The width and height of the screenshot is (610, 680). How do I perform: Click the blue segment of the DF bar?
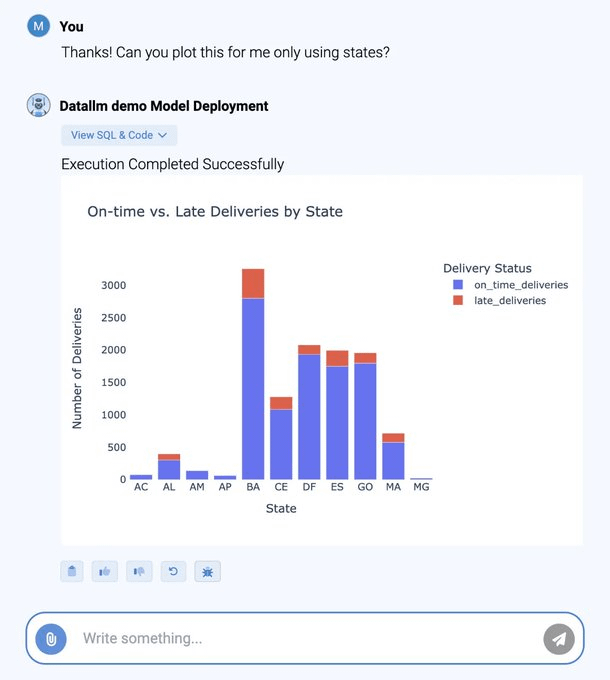tap(309, 417)
